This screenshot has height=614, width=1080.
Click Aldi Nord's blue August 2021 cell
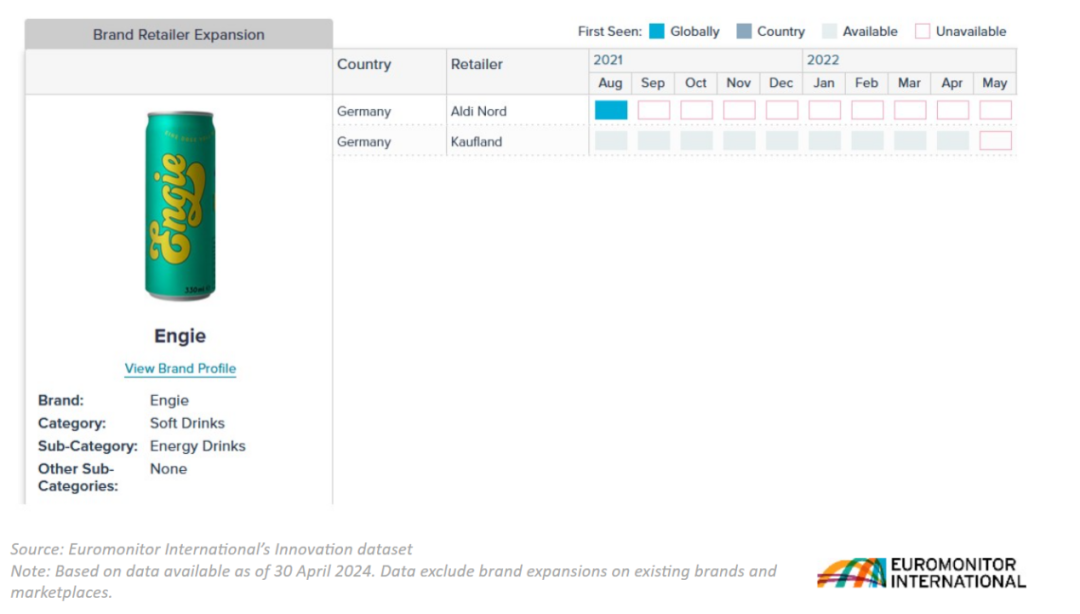(x=611, y=110)
